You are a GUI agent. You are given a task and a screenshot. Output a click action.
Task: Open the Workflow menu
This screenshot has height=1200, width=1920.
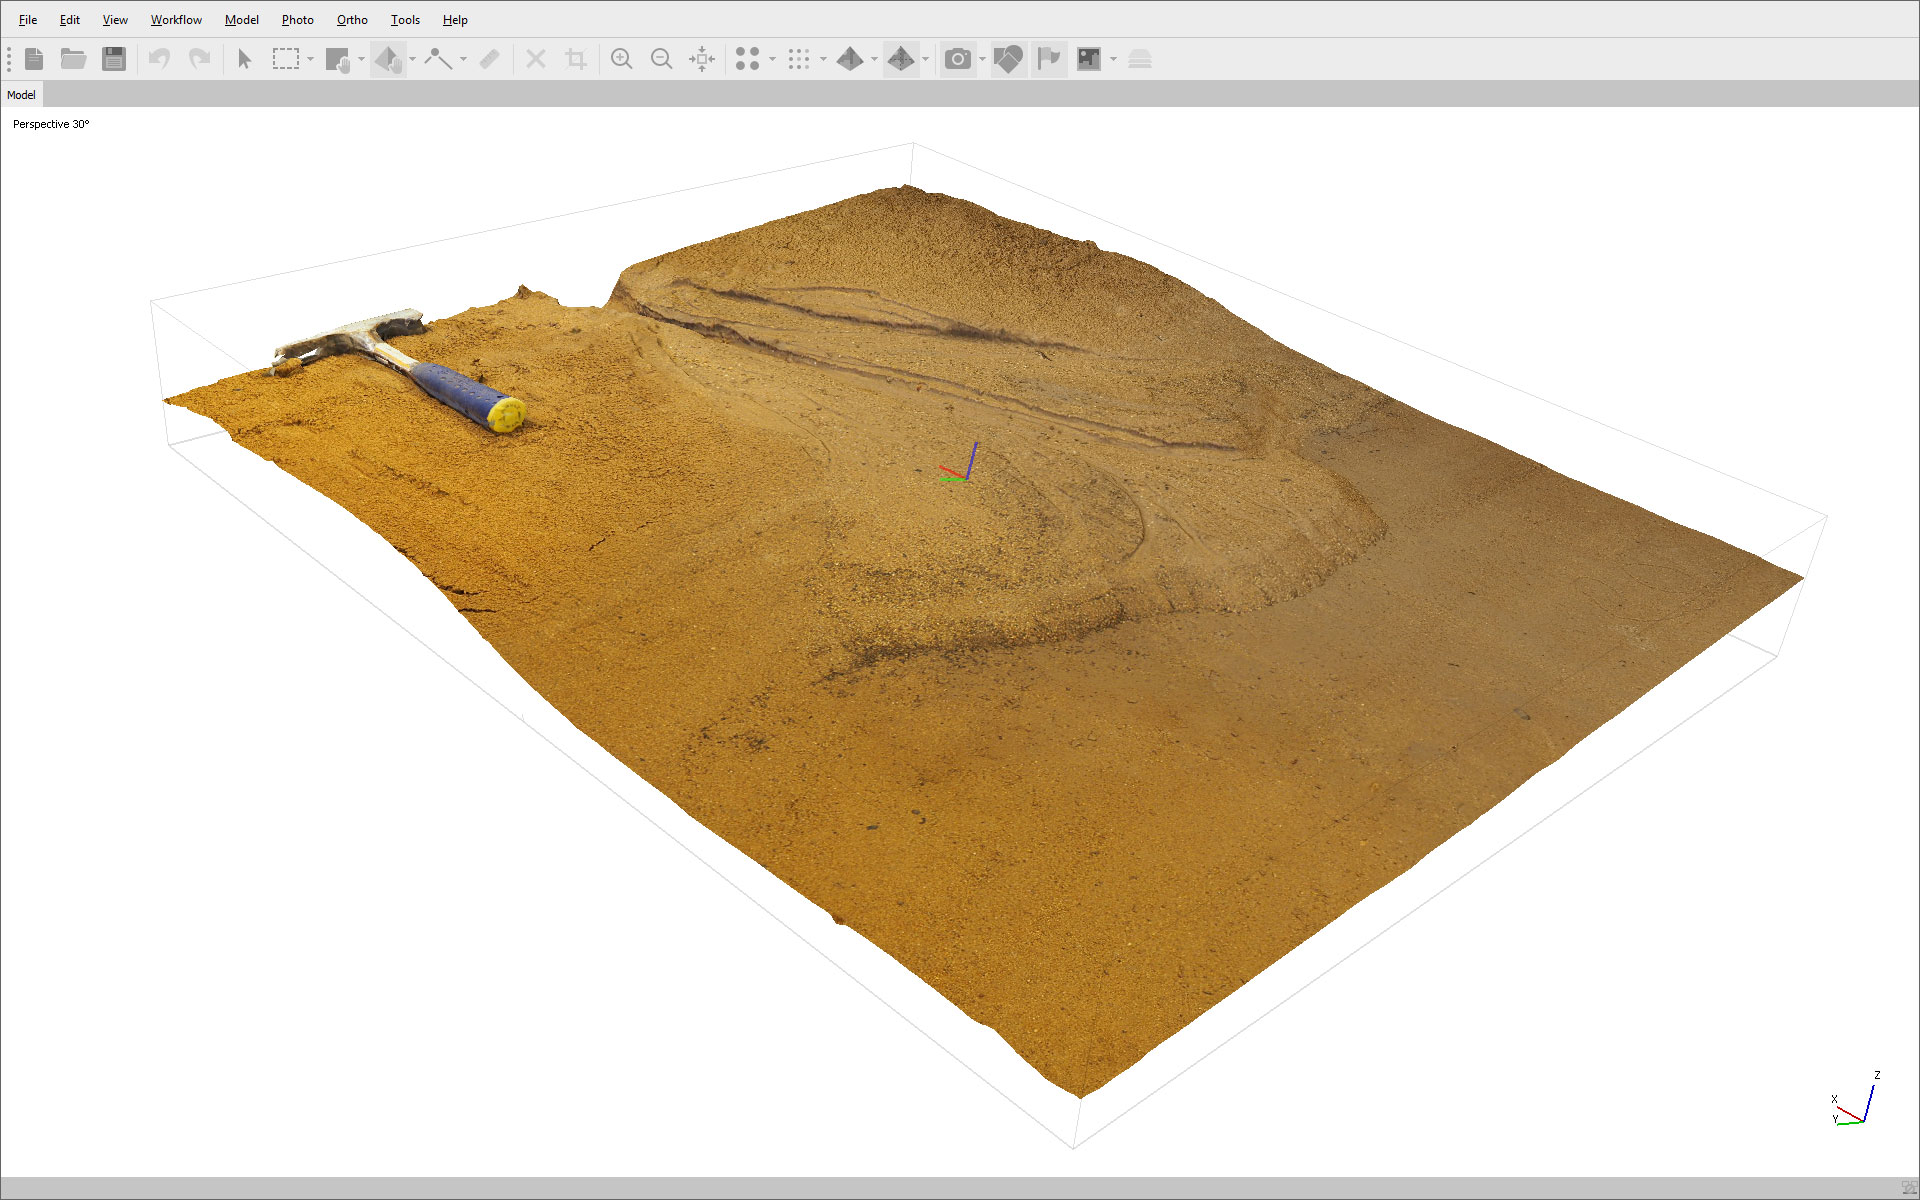176,20
